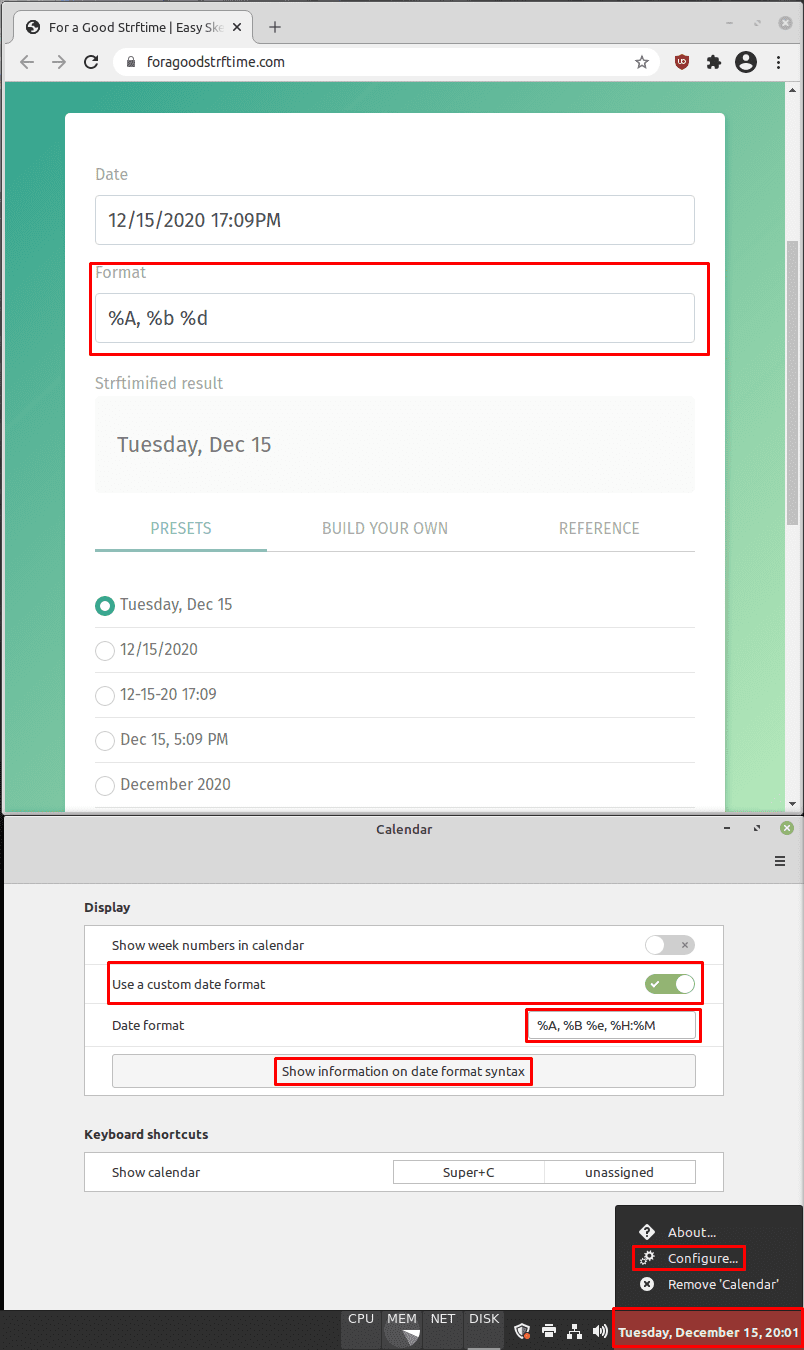
Task: Switch to the PRESETS tab
Action: point(181,528)
